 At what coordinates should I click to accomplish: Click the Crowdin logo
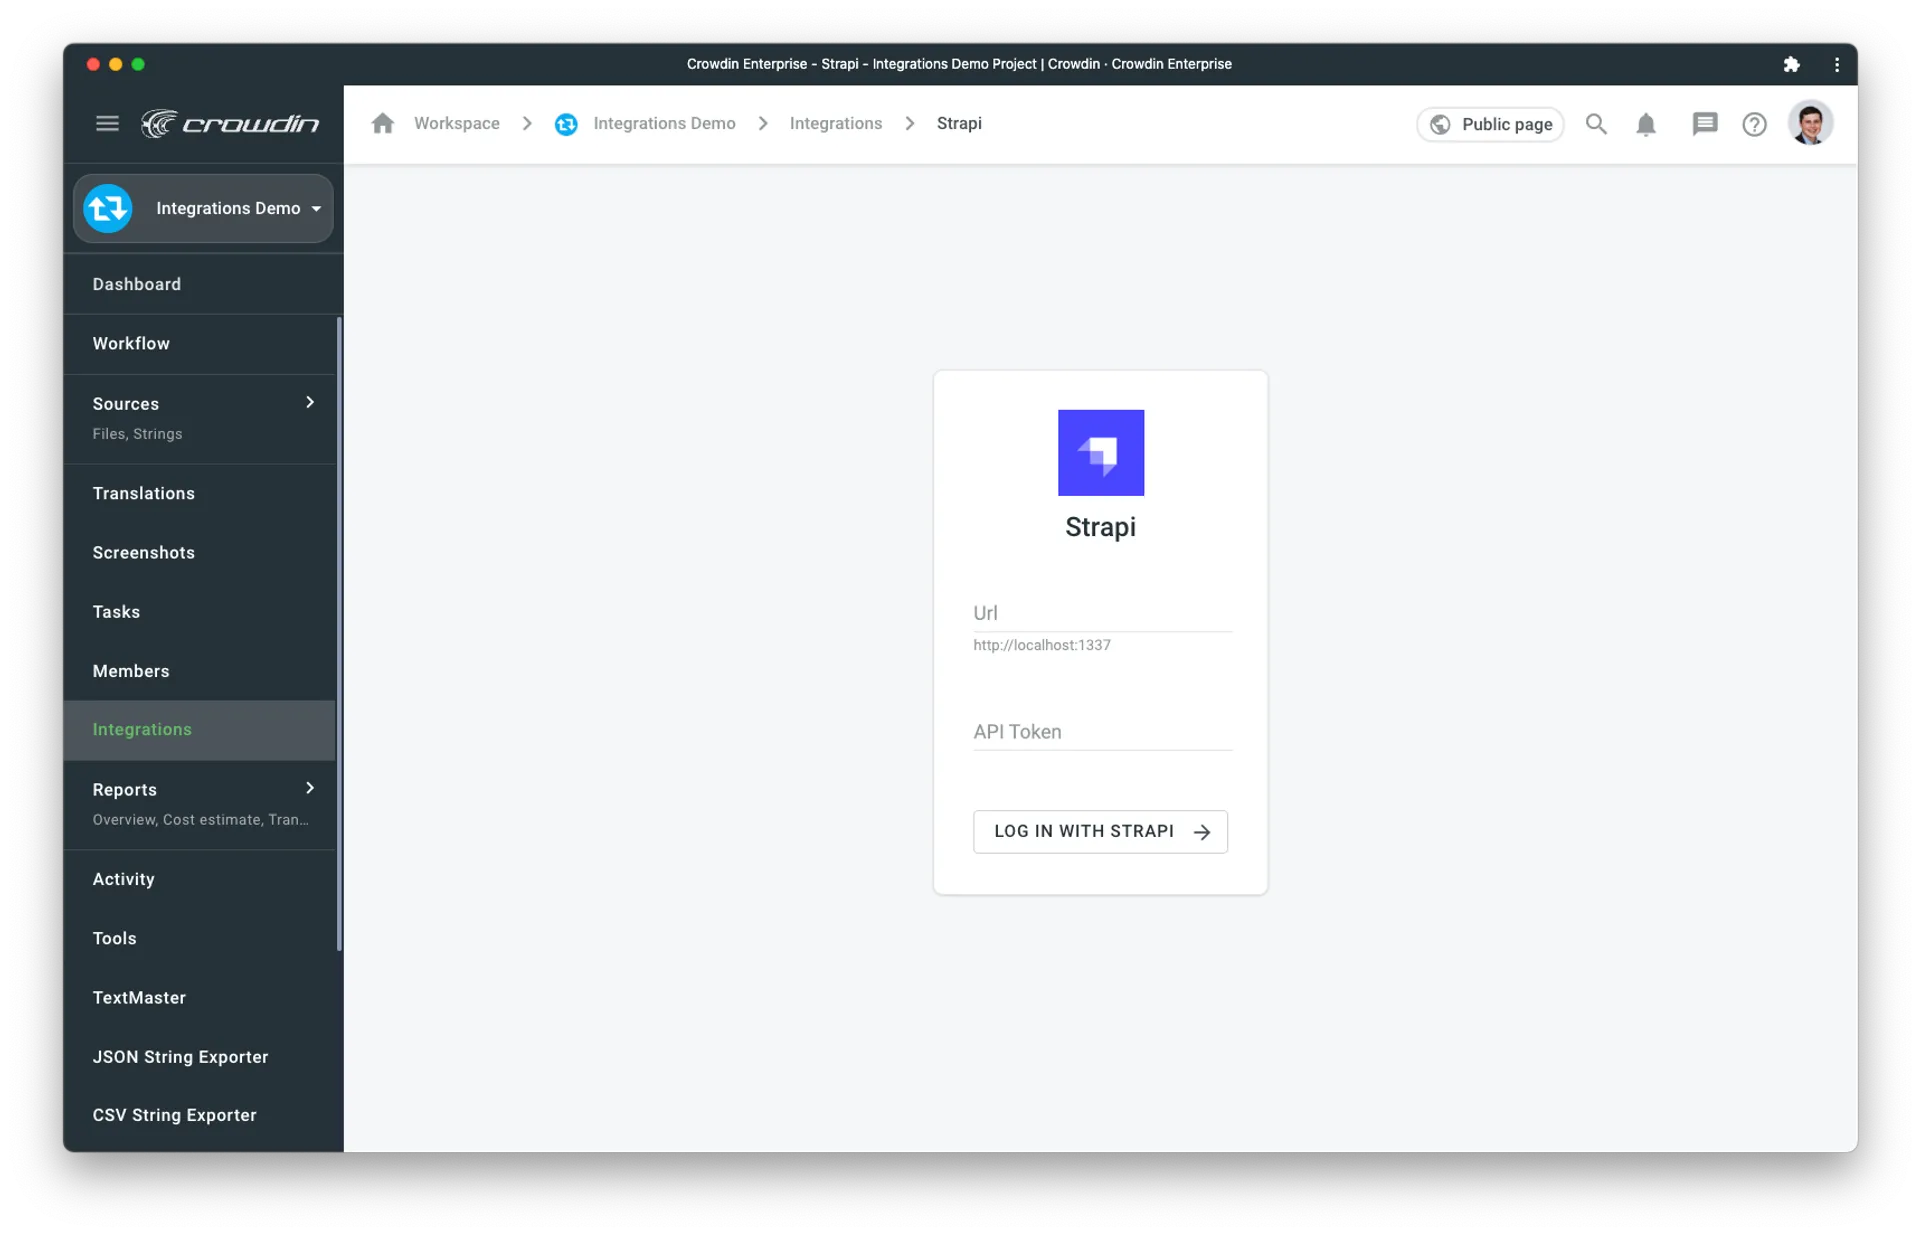pyautogui.click(x=230, y=123)
